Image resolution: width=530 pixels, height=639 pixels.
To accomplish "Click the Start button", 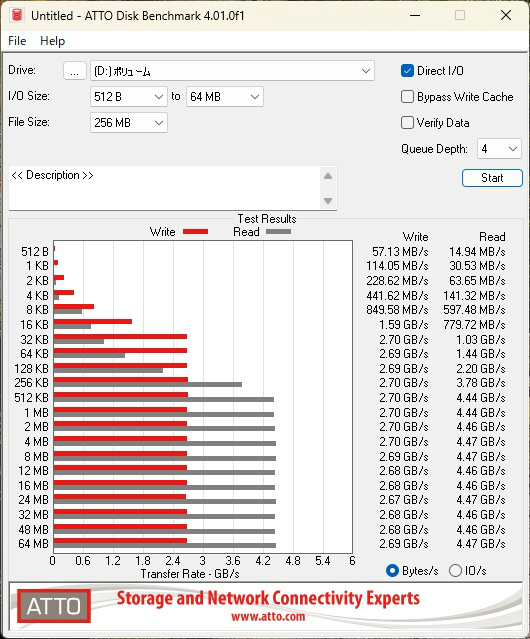I will click(x=492, y=178).
